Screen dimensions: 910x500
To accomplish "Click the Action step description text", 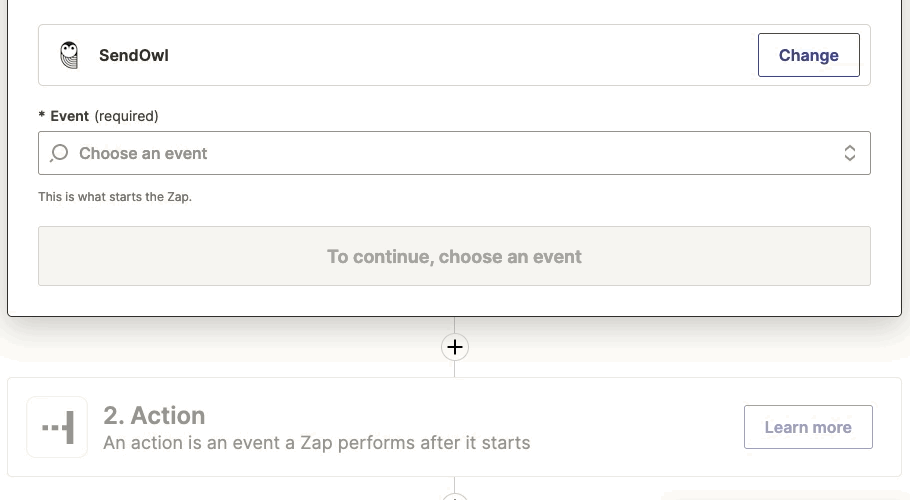I will (x=316, y=442).
